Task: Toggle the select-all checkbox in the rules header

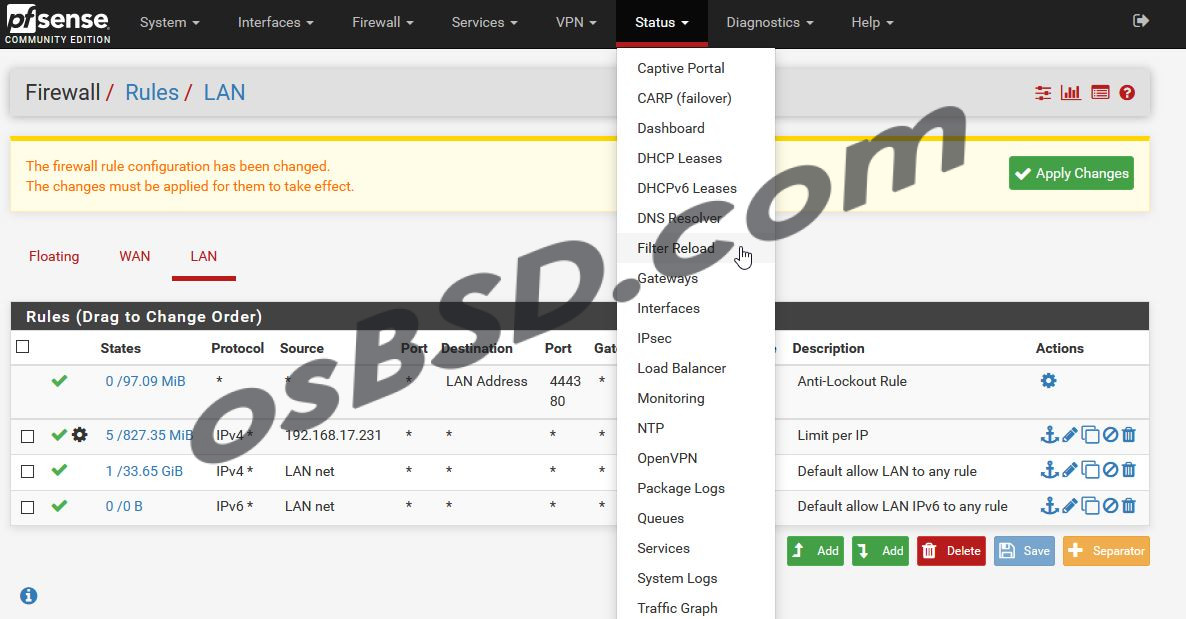Action: coord(23,347)
